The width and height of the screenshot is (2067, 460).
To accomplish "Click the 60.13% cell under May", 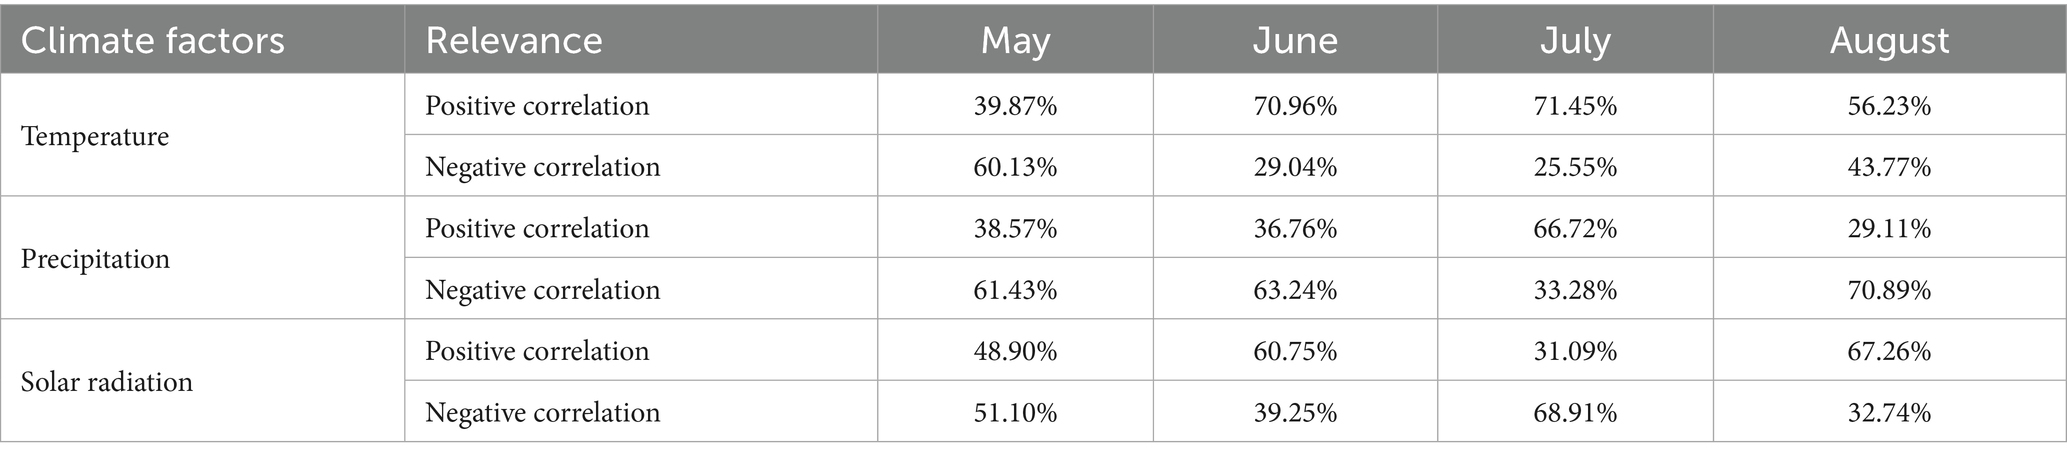I will click(x=1015, y=167).
